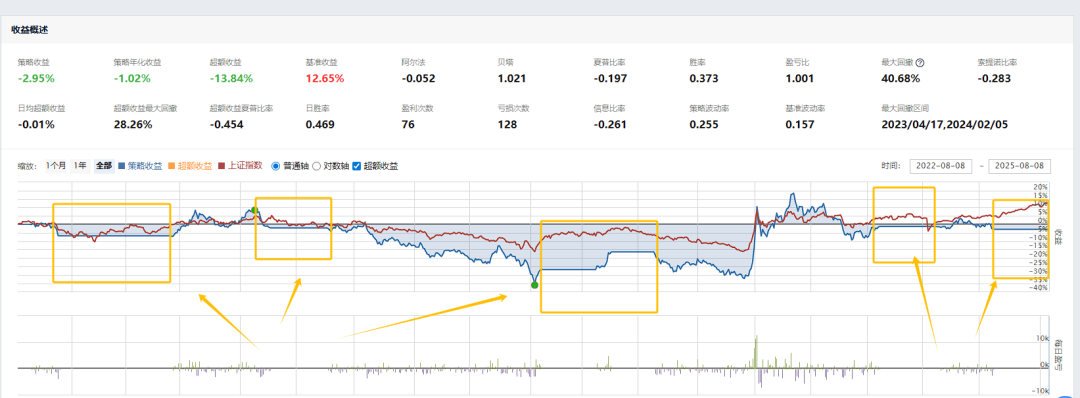Viewport: 1080px width, 398px height.
Task: Click the 亏损次数 value 128
Action: coord(507,125)
